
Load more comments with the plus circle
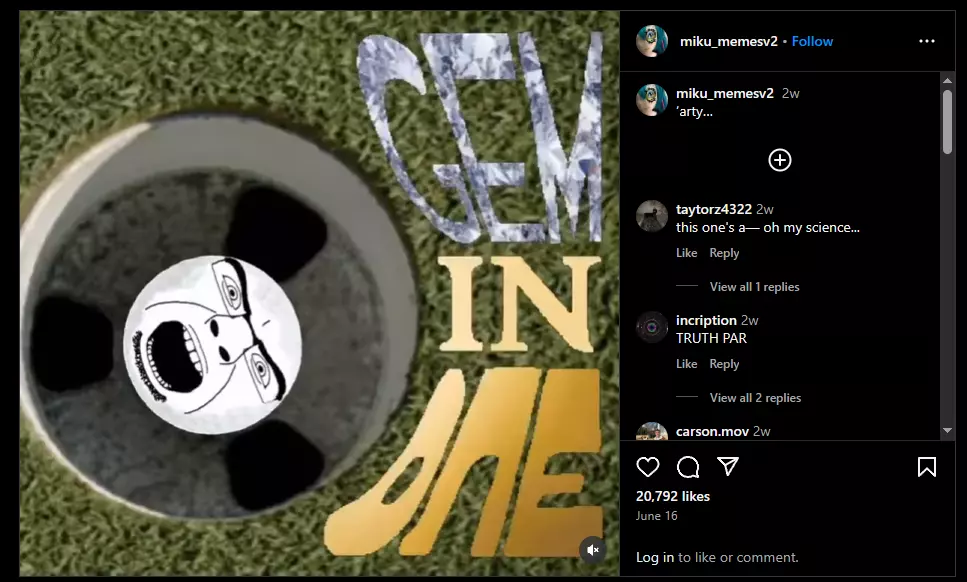pyautogui.click(x=780, y=160)
